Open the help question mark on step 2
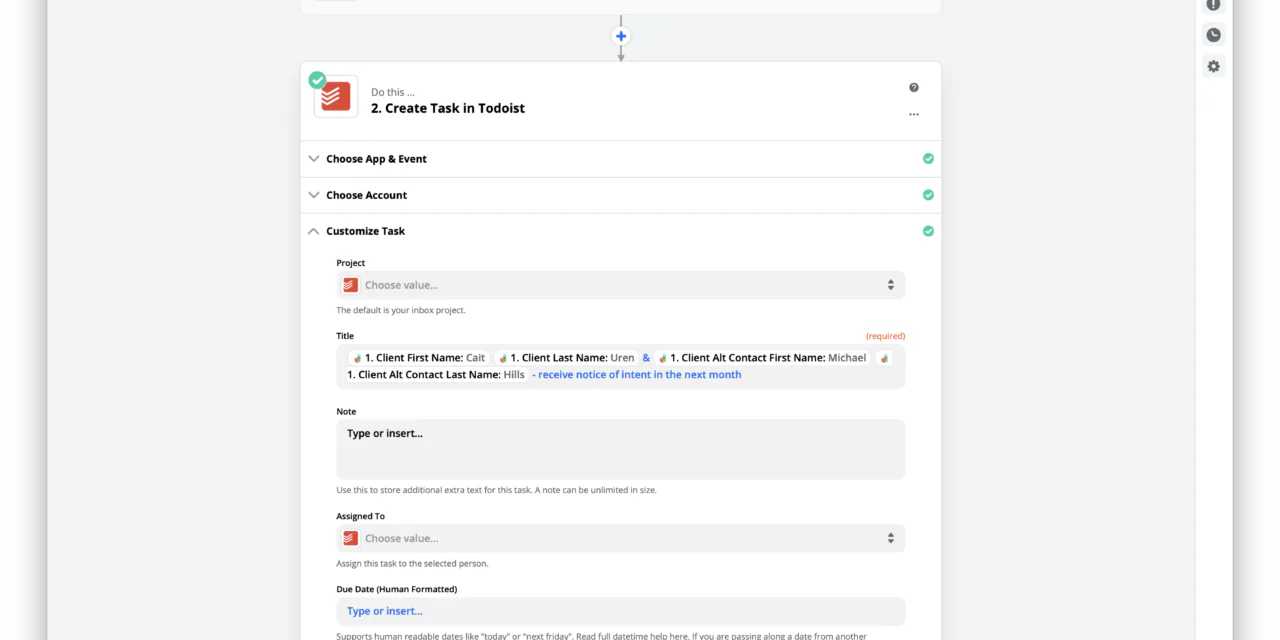The image size is (1280, 640). click(914, 88)
